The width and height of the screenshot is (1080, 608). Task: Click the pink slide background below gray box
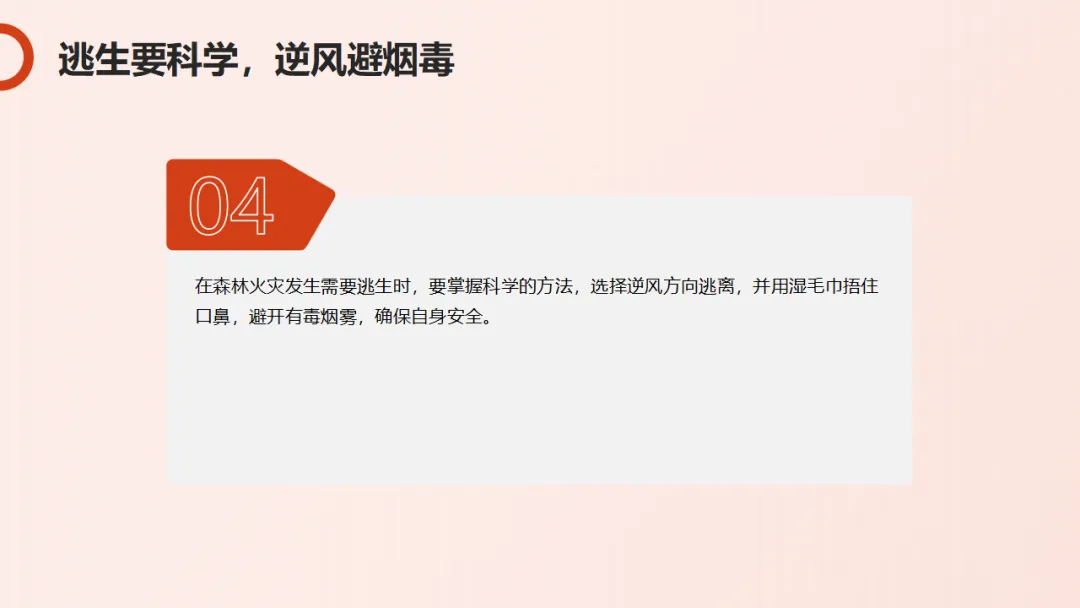pyautogui.click(x=539, y=544)
